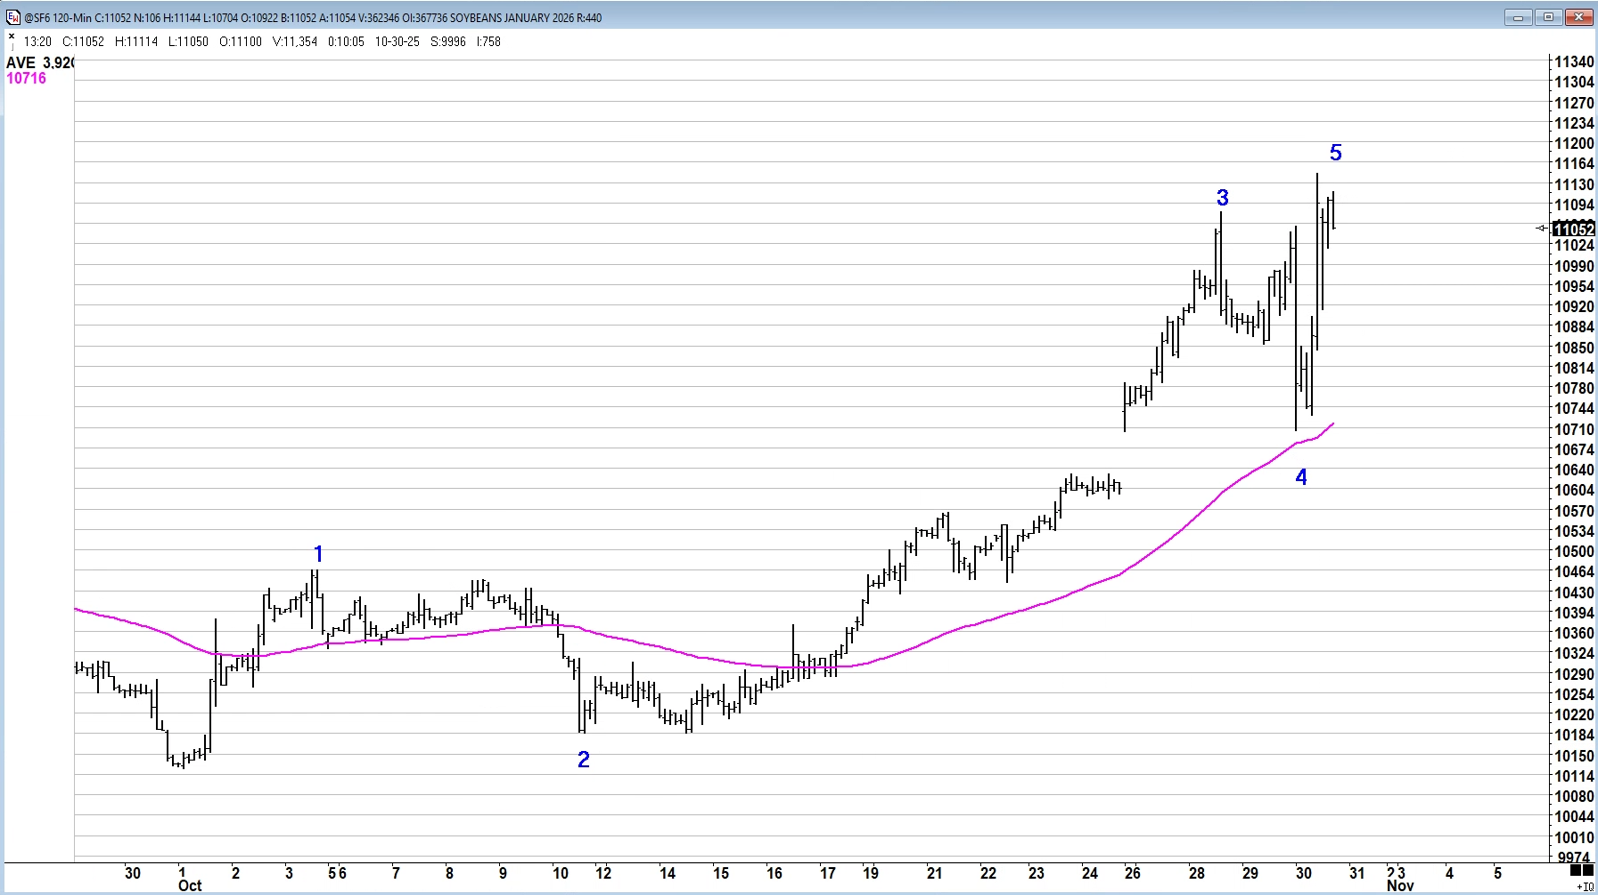The width and height of the screenshot is (1598, 895).
Task: Minimize the soybeans chart window
Action: 1518,17
